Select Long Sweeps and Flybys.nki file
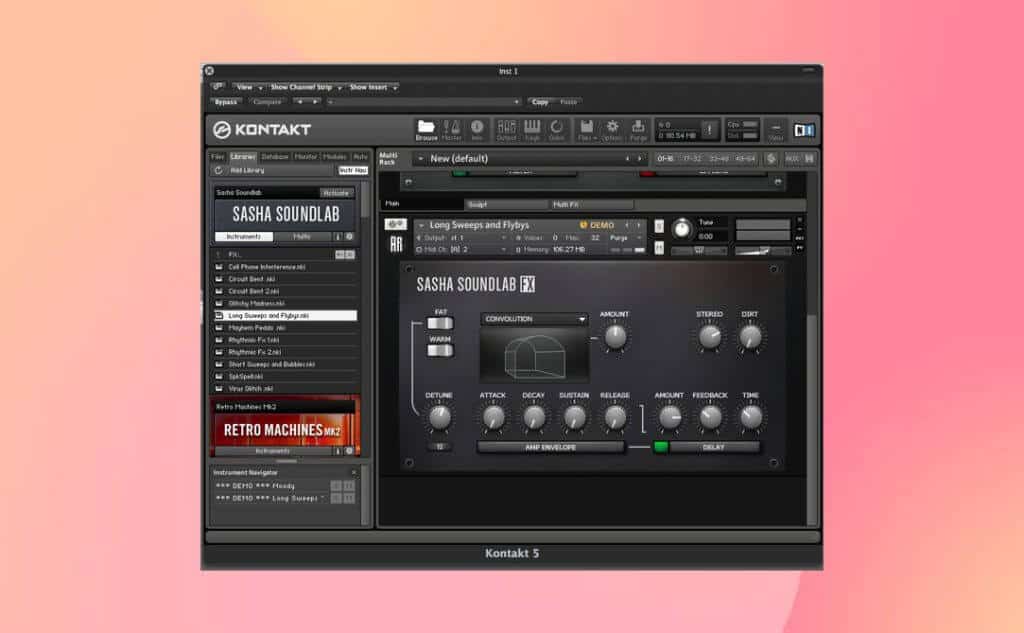The width and height of the screenshot is (1024, 633). coord(286,316)
